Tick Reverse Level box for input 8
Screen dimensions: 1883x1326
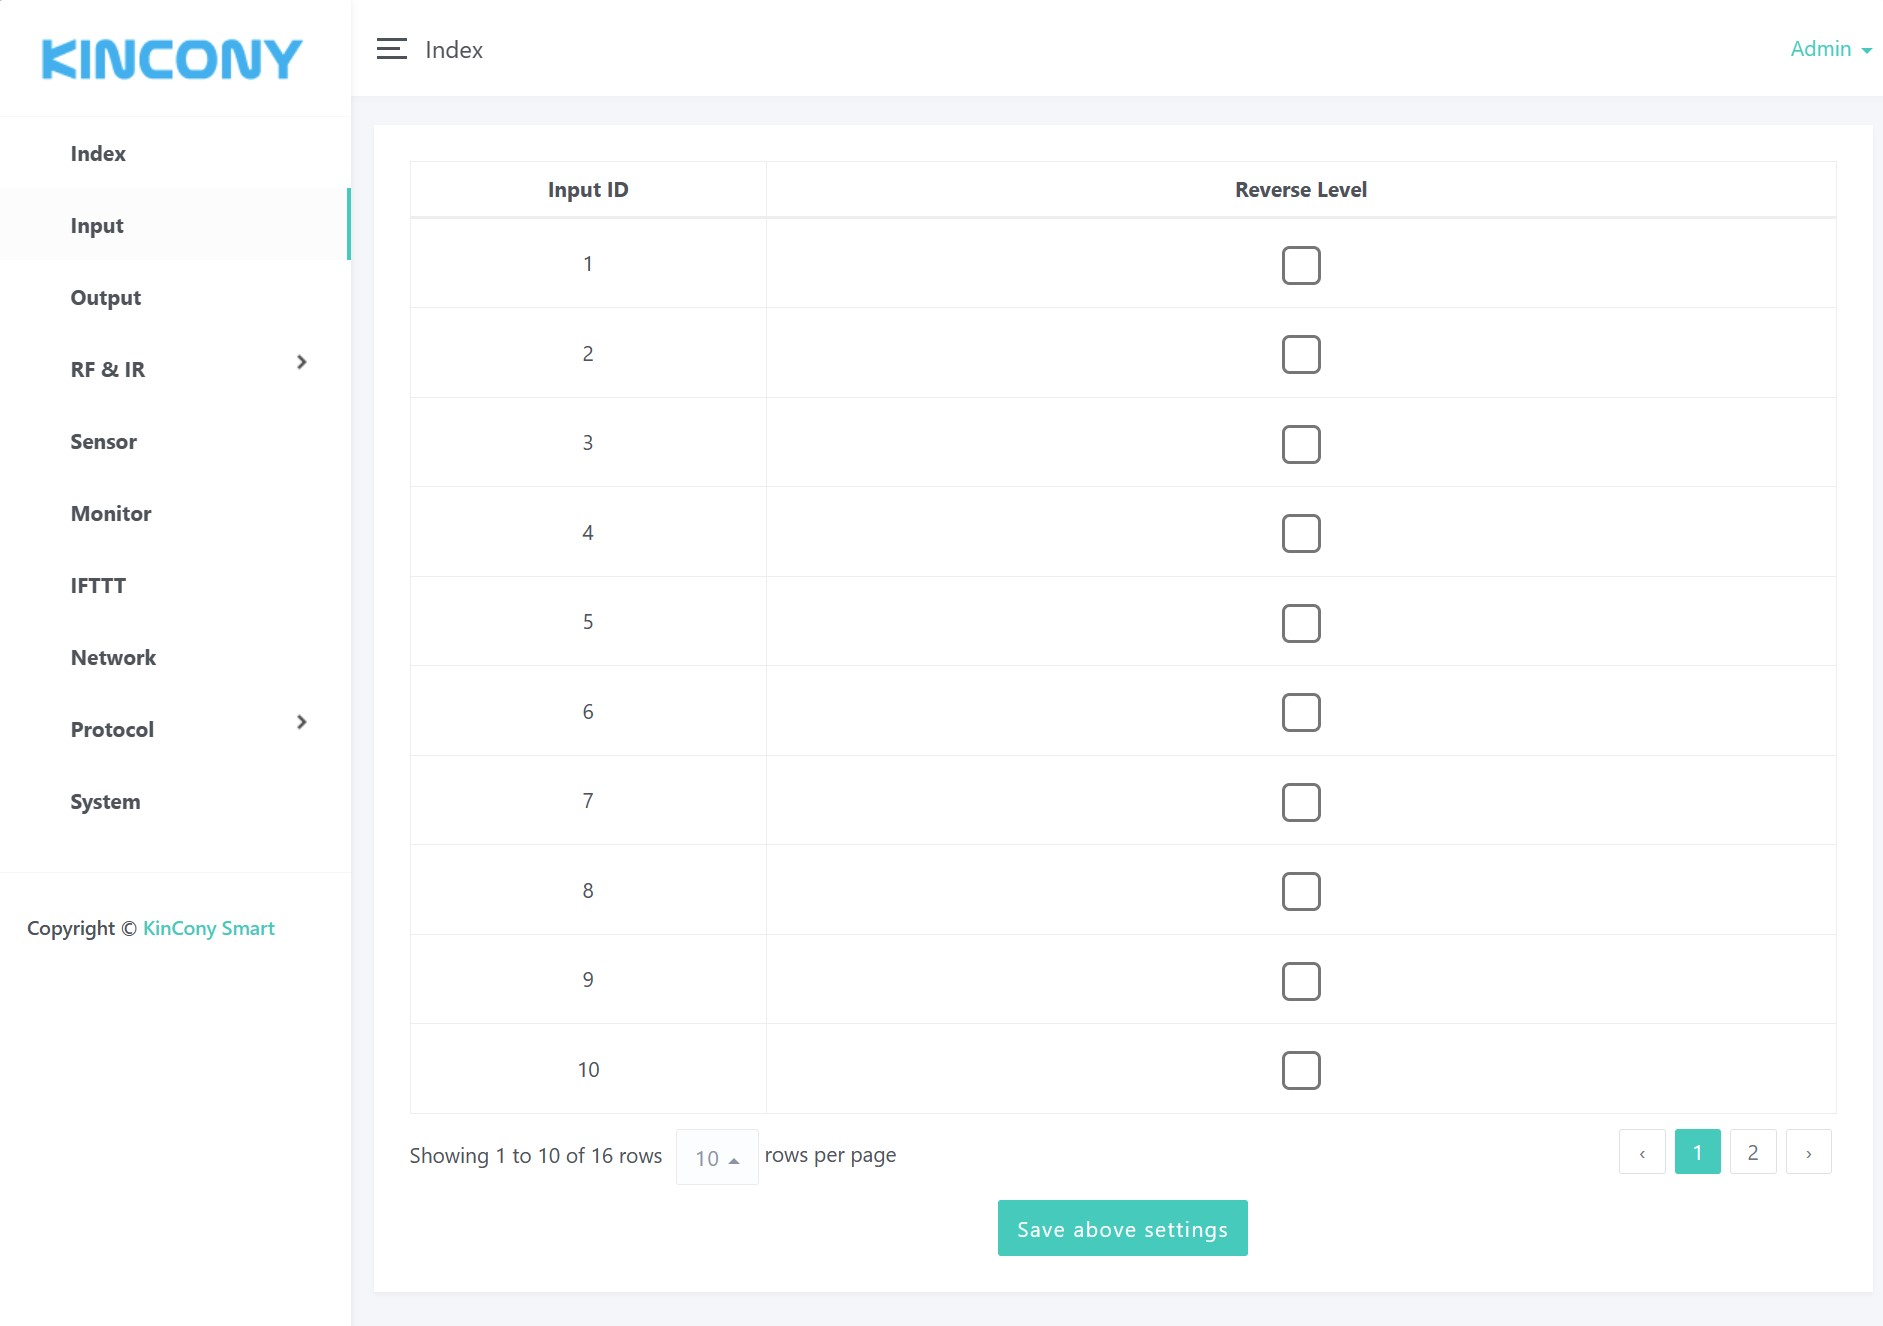[x=1300, y=891]
